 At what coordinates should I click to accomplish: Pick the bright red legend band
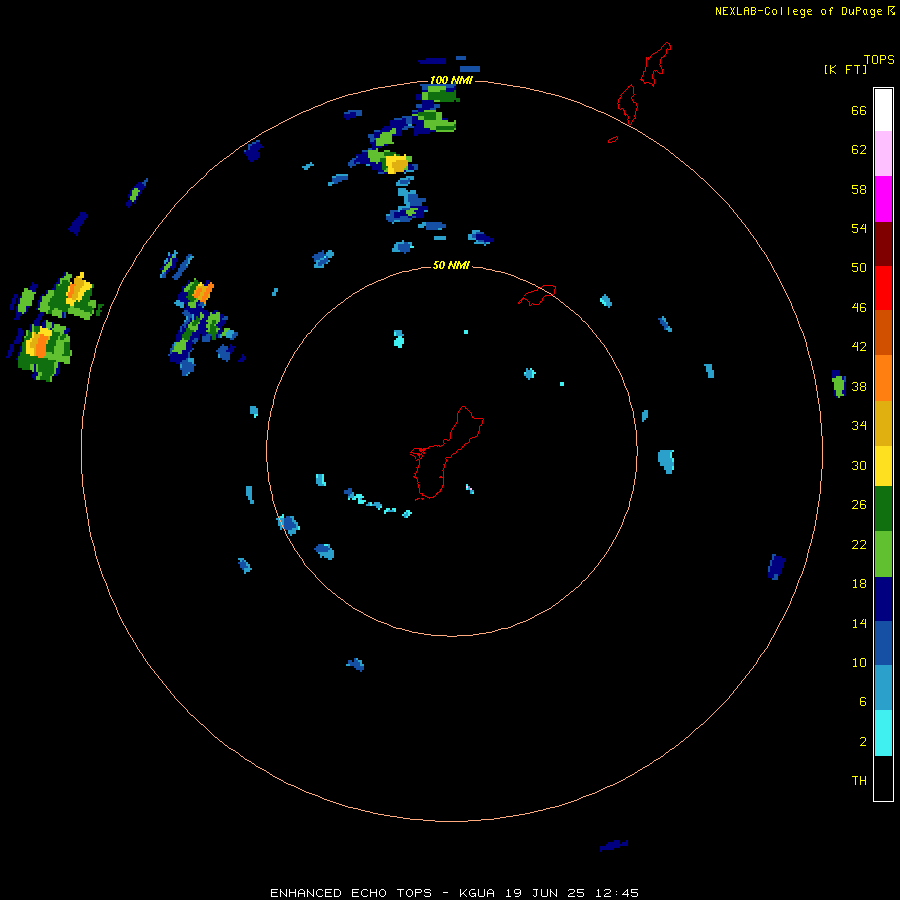(883, 288)
